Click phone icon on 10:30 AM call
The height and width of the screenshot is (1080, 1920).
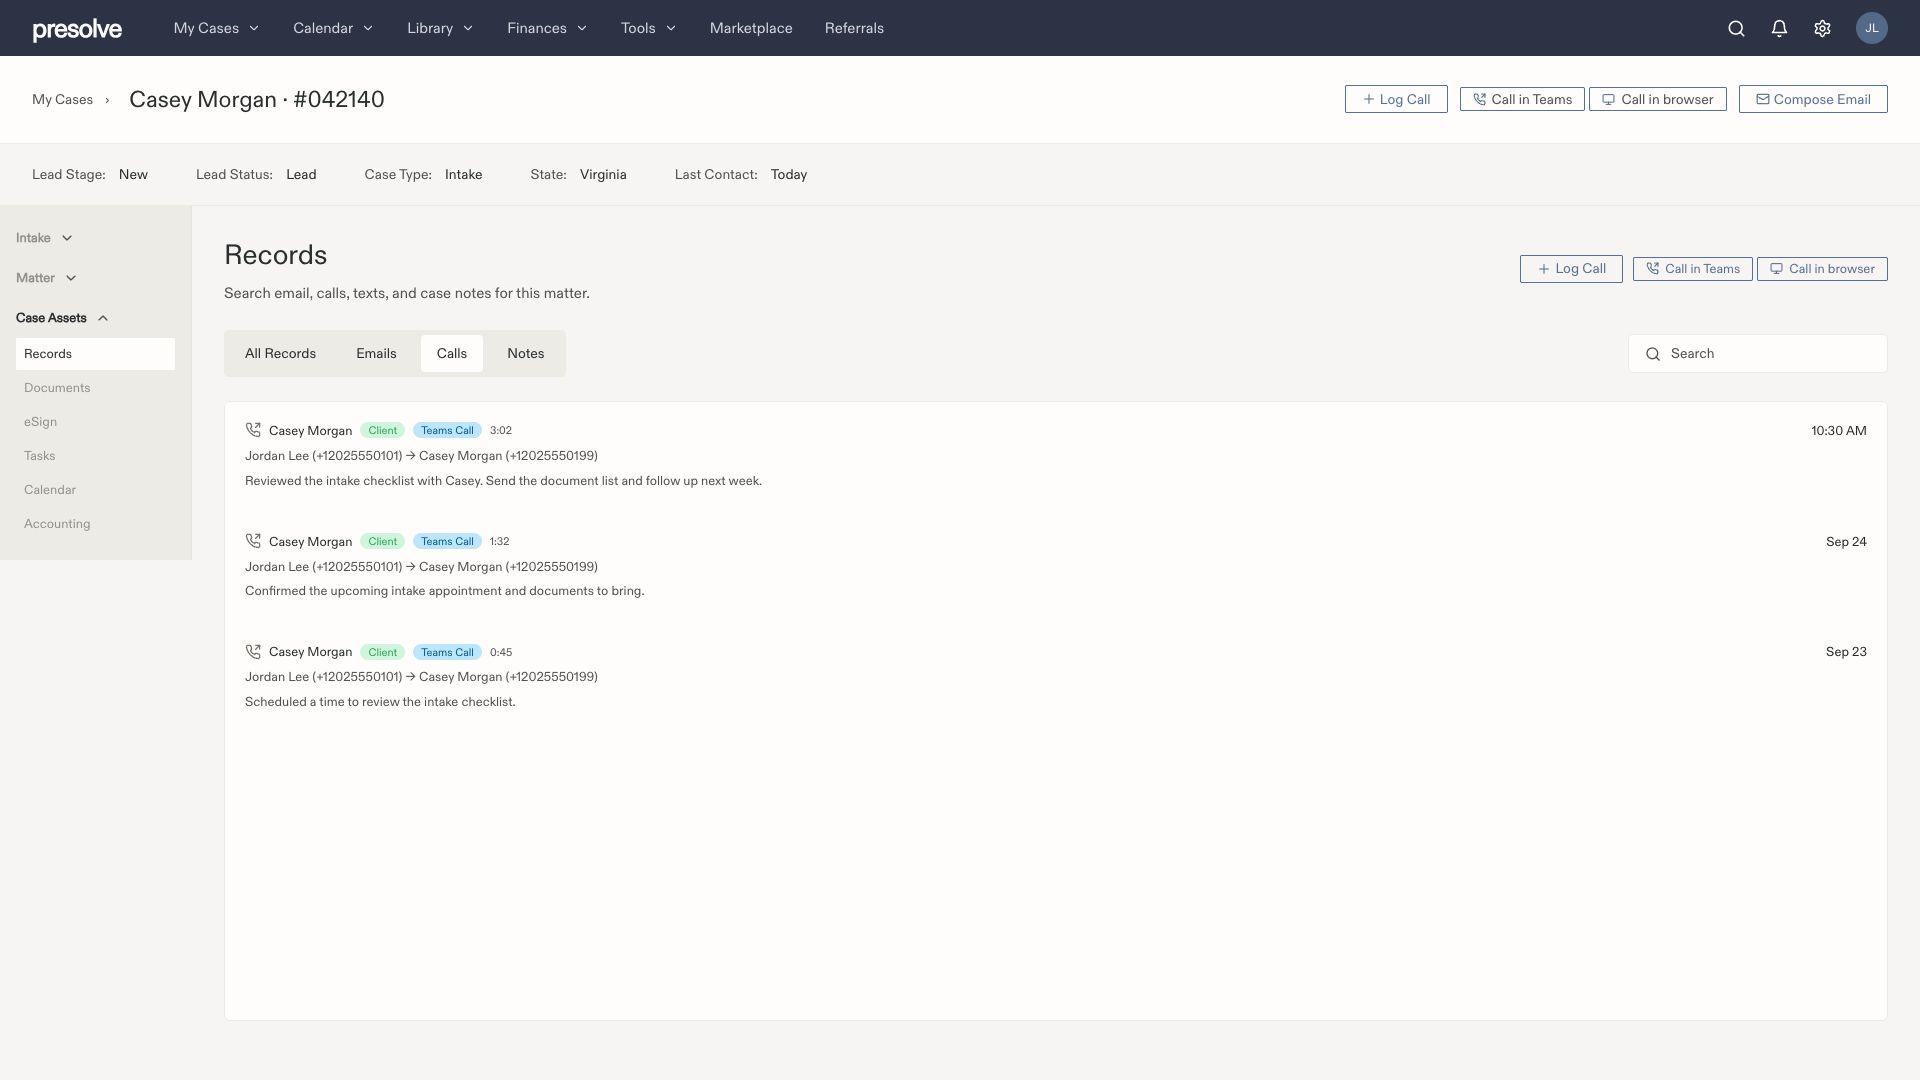tap(253, 430)
